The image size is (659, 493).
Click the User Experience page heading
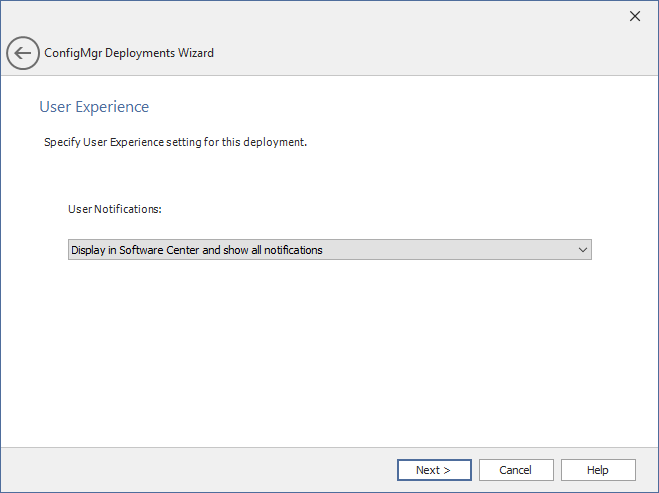coord(94,106)
